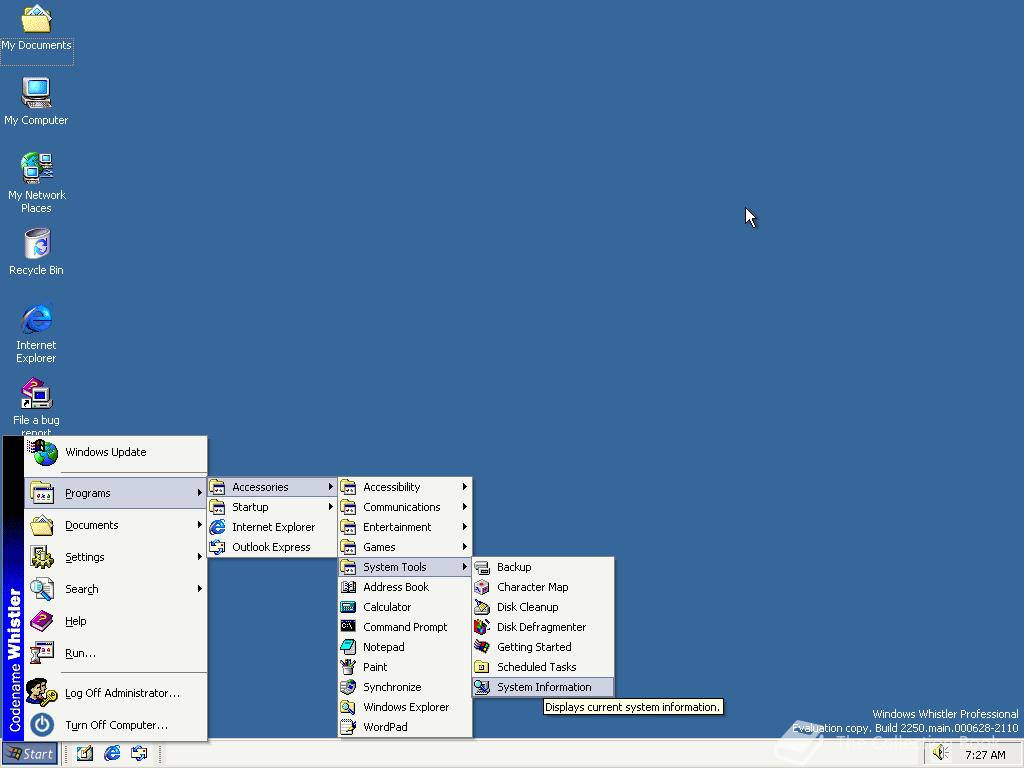This screenshot has width=1024, height=768.
Task: Click the Help book icon in Start menu
Action: pyautogui.click(x=42, y=621)
